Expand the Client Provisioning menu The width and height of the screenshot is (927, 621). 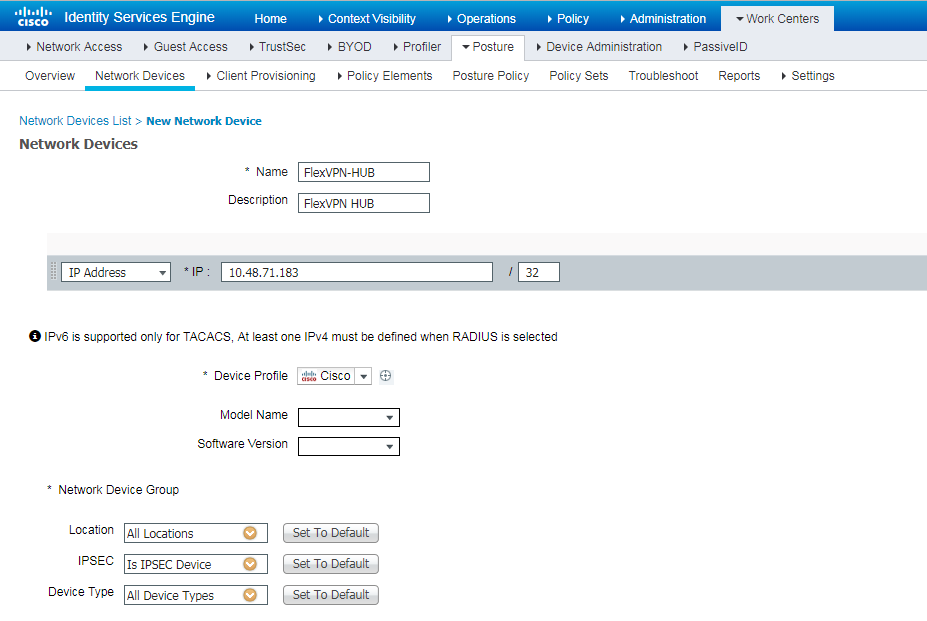coord(261,76)
